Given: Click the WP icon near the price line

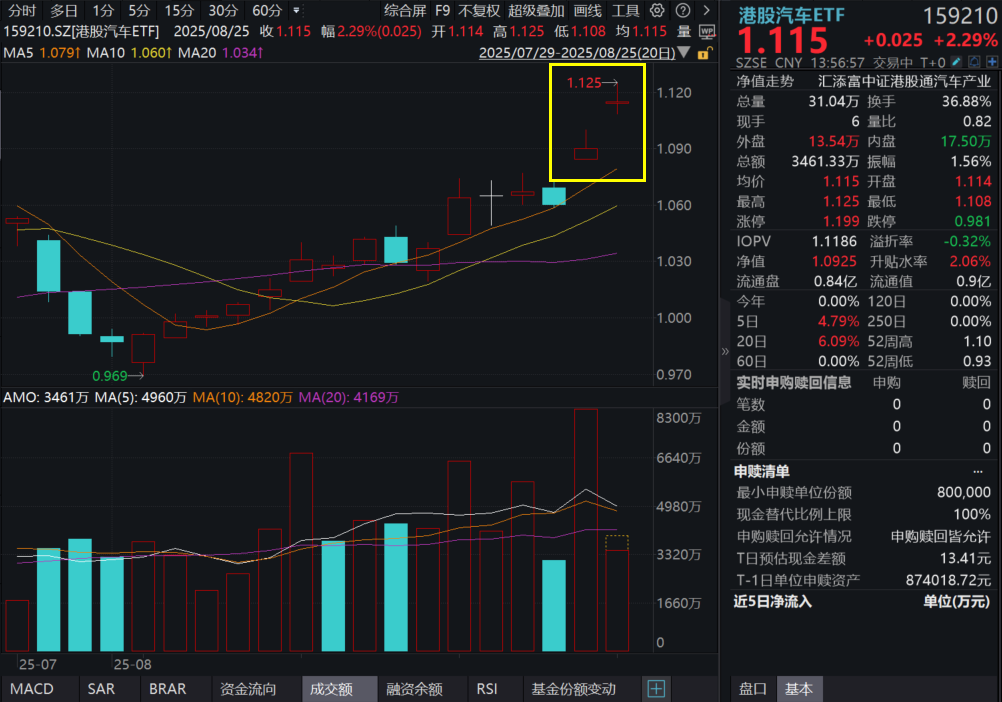Looking at the screenshot, I should (705, 31).
